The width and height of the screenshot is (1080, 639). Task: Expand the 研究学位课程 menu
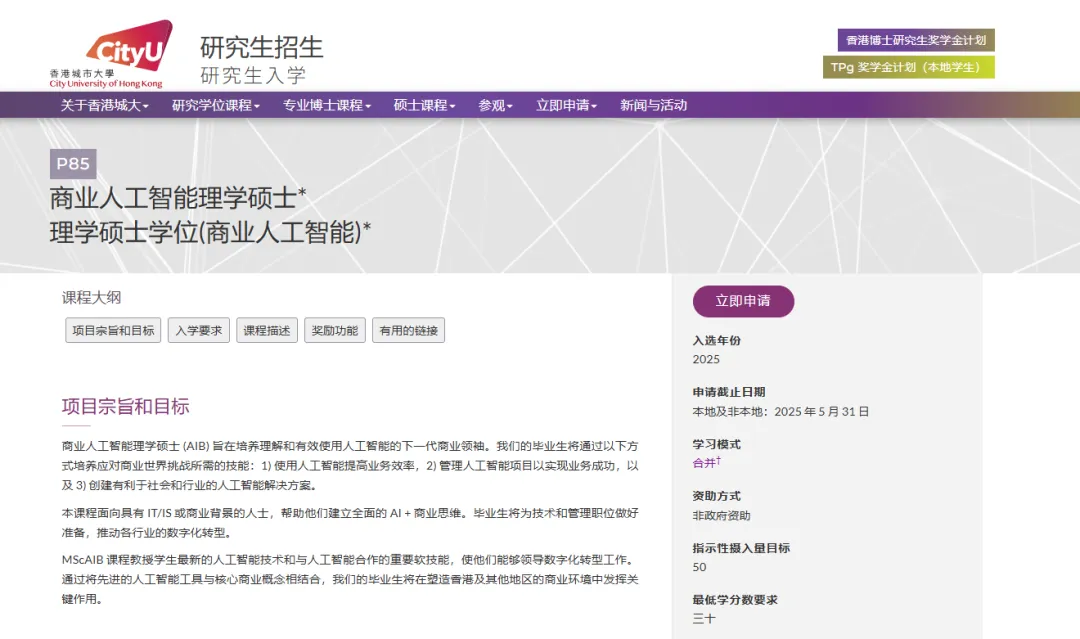(x=215, y=105)
